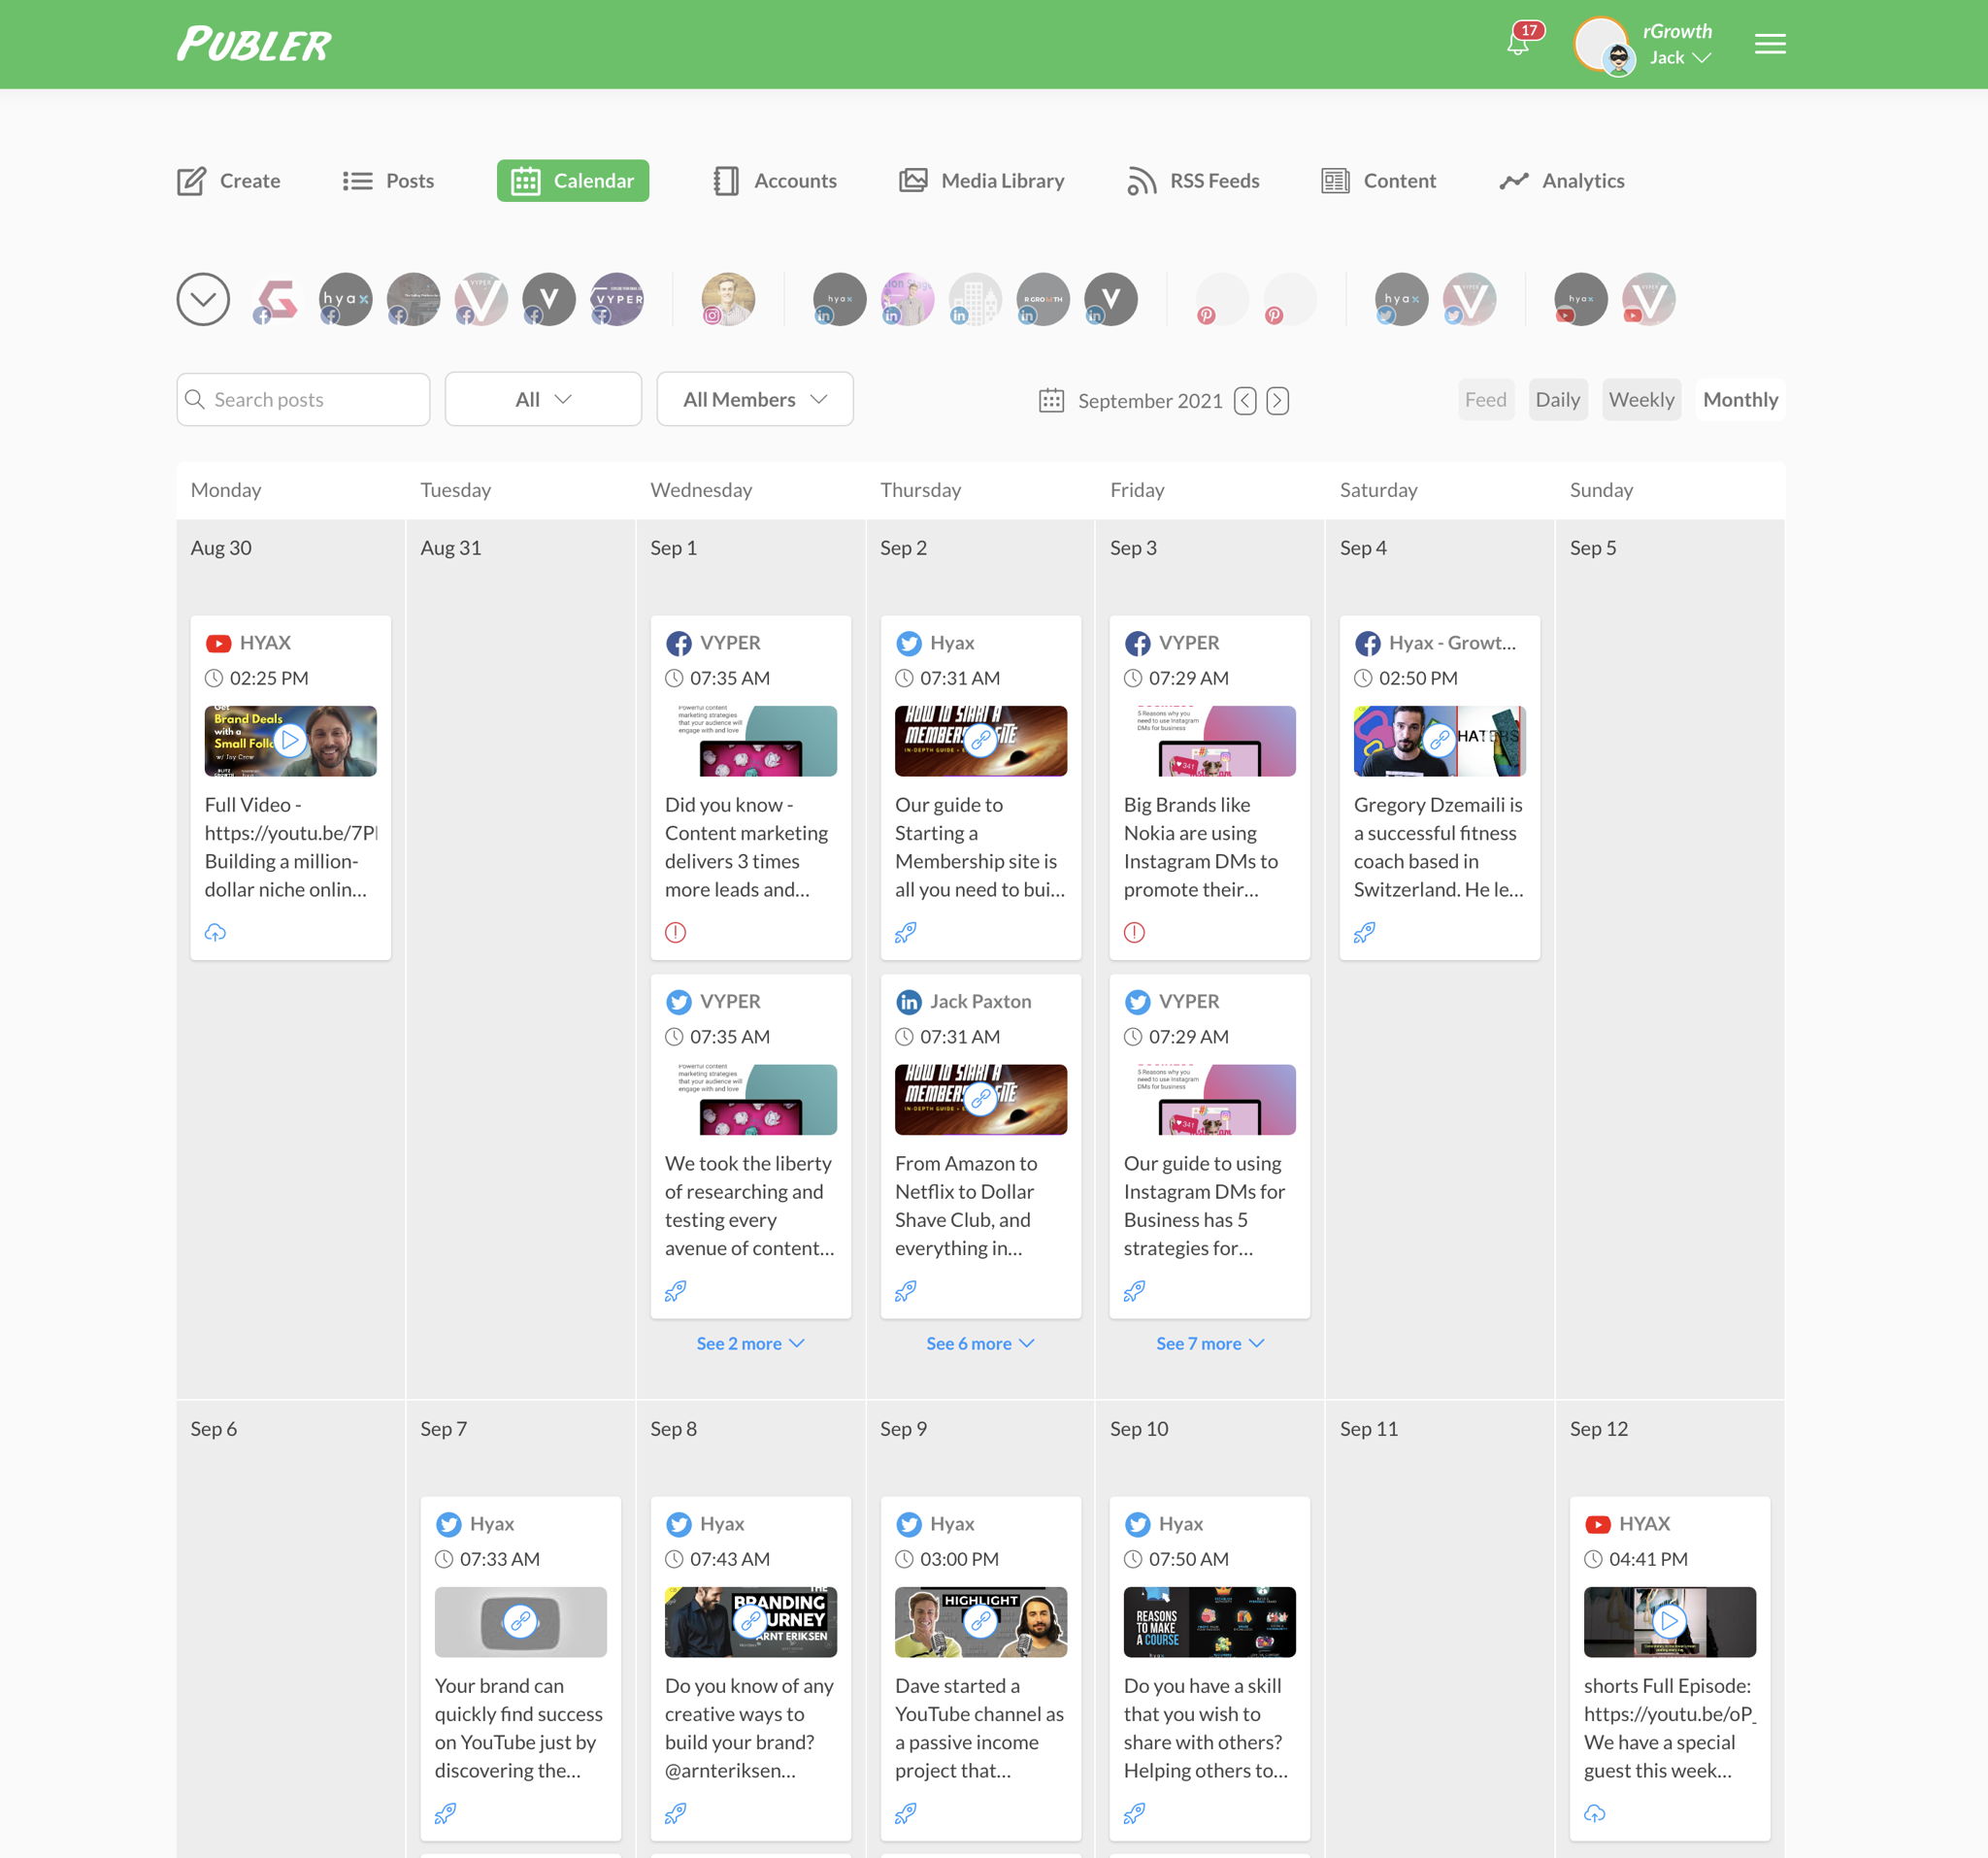See 7 more posts on Friday Sep 3

pyautogui.click(x=1209, y=1343)
